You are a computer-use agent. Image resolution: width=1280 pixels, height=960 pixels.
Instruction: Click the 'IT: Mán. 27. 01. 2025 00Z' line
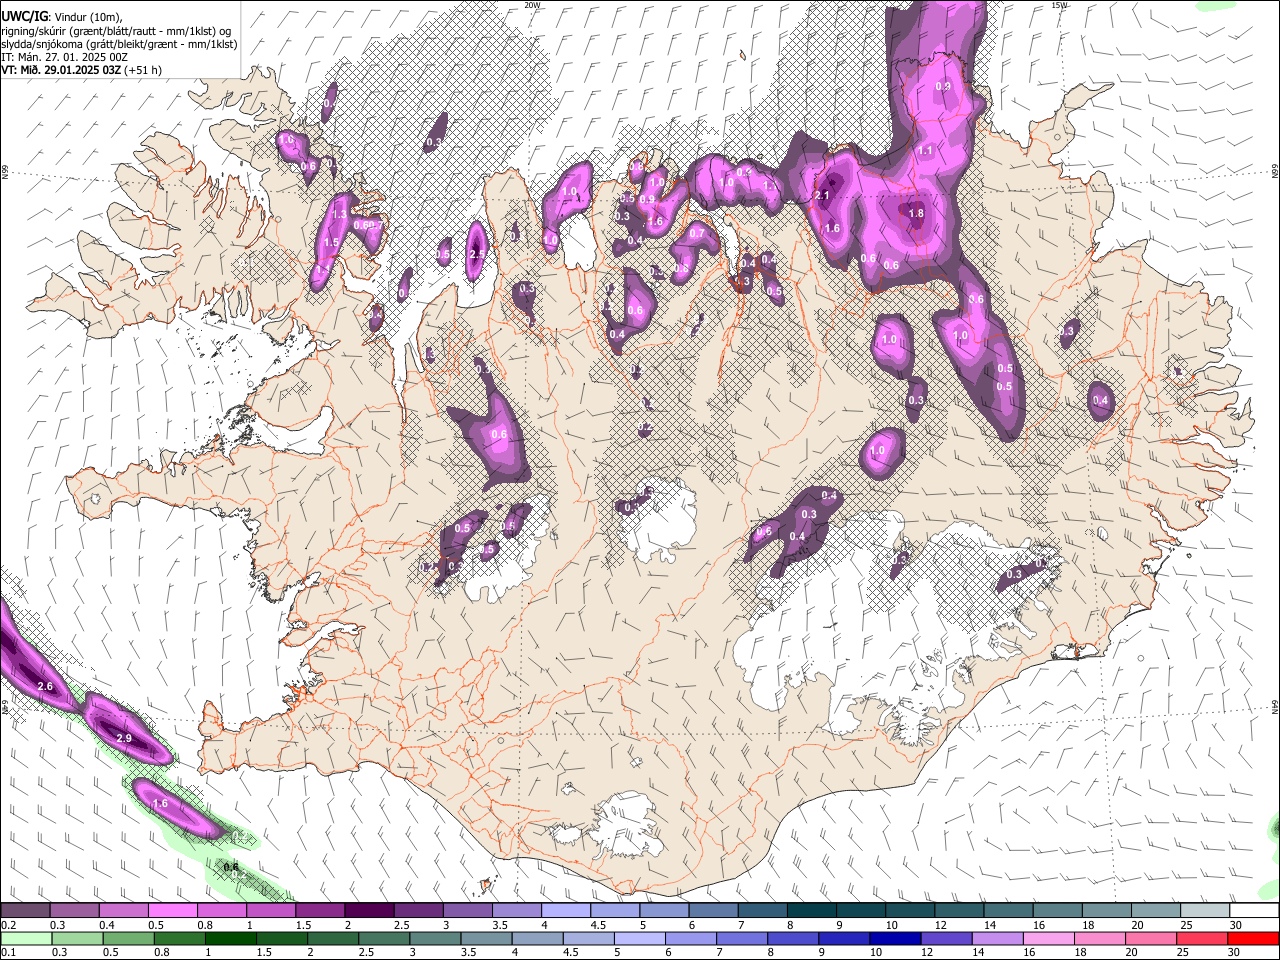(64, 57)
